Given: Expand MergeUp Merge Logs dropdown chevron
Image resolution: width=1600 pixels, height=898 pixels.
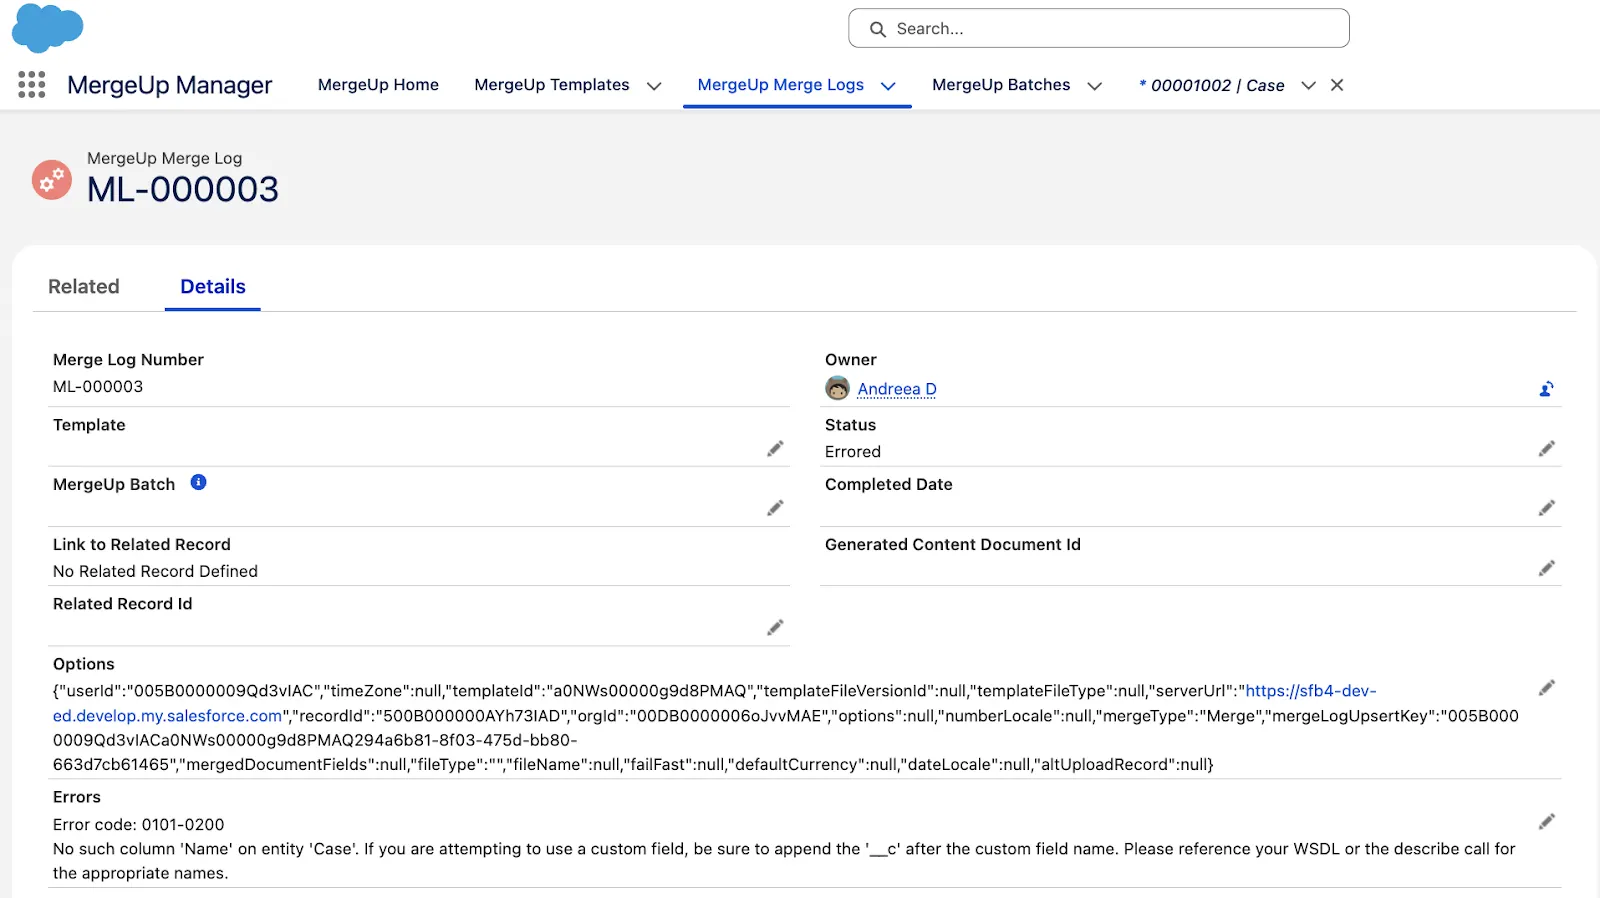Looking at the screenshot, I should click(888, 86).
